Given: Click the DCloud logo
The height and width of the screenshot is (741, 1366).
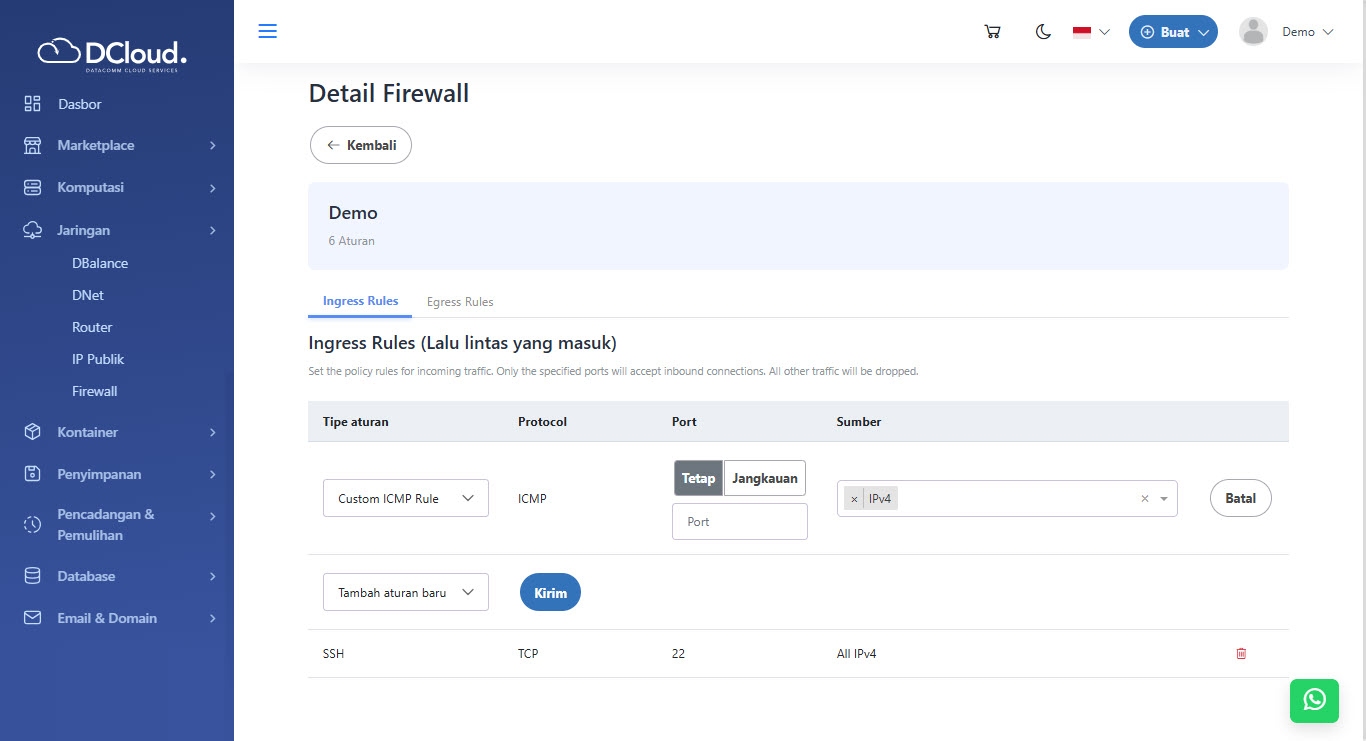Looking at the screenshot, I should 112,53.
